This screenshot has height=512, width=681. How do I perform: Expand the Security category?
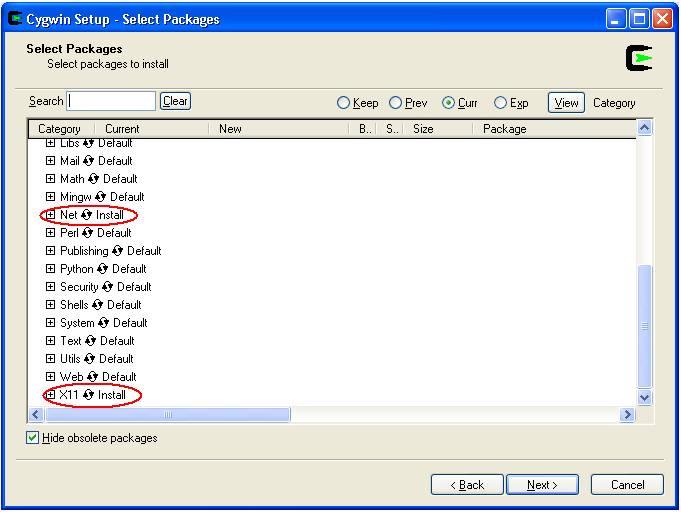[x=50, y=287]
